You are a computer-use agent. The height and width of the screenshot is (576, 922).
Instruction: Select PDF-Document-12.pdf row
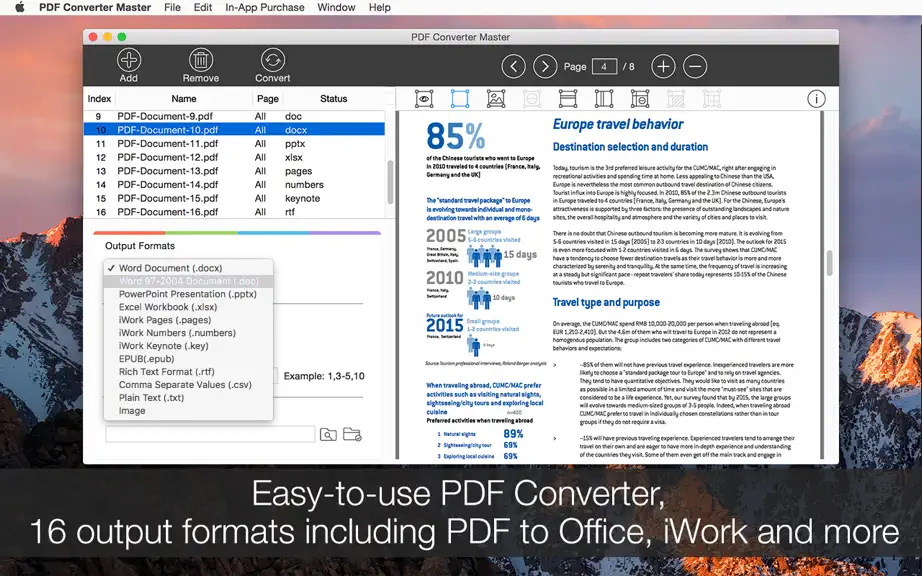point(234,157)
